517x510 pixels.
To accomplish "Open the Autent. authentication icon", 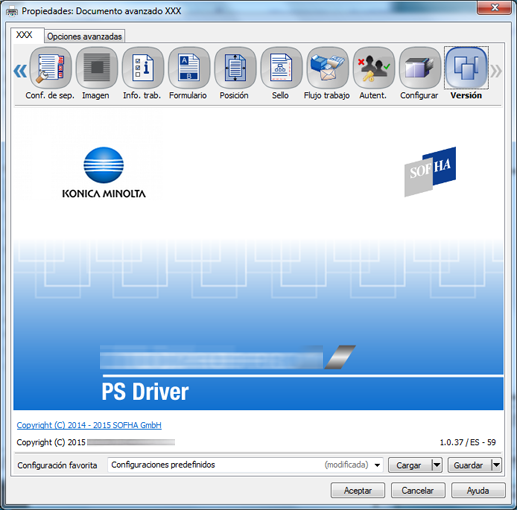I will (x=373, y=68).
